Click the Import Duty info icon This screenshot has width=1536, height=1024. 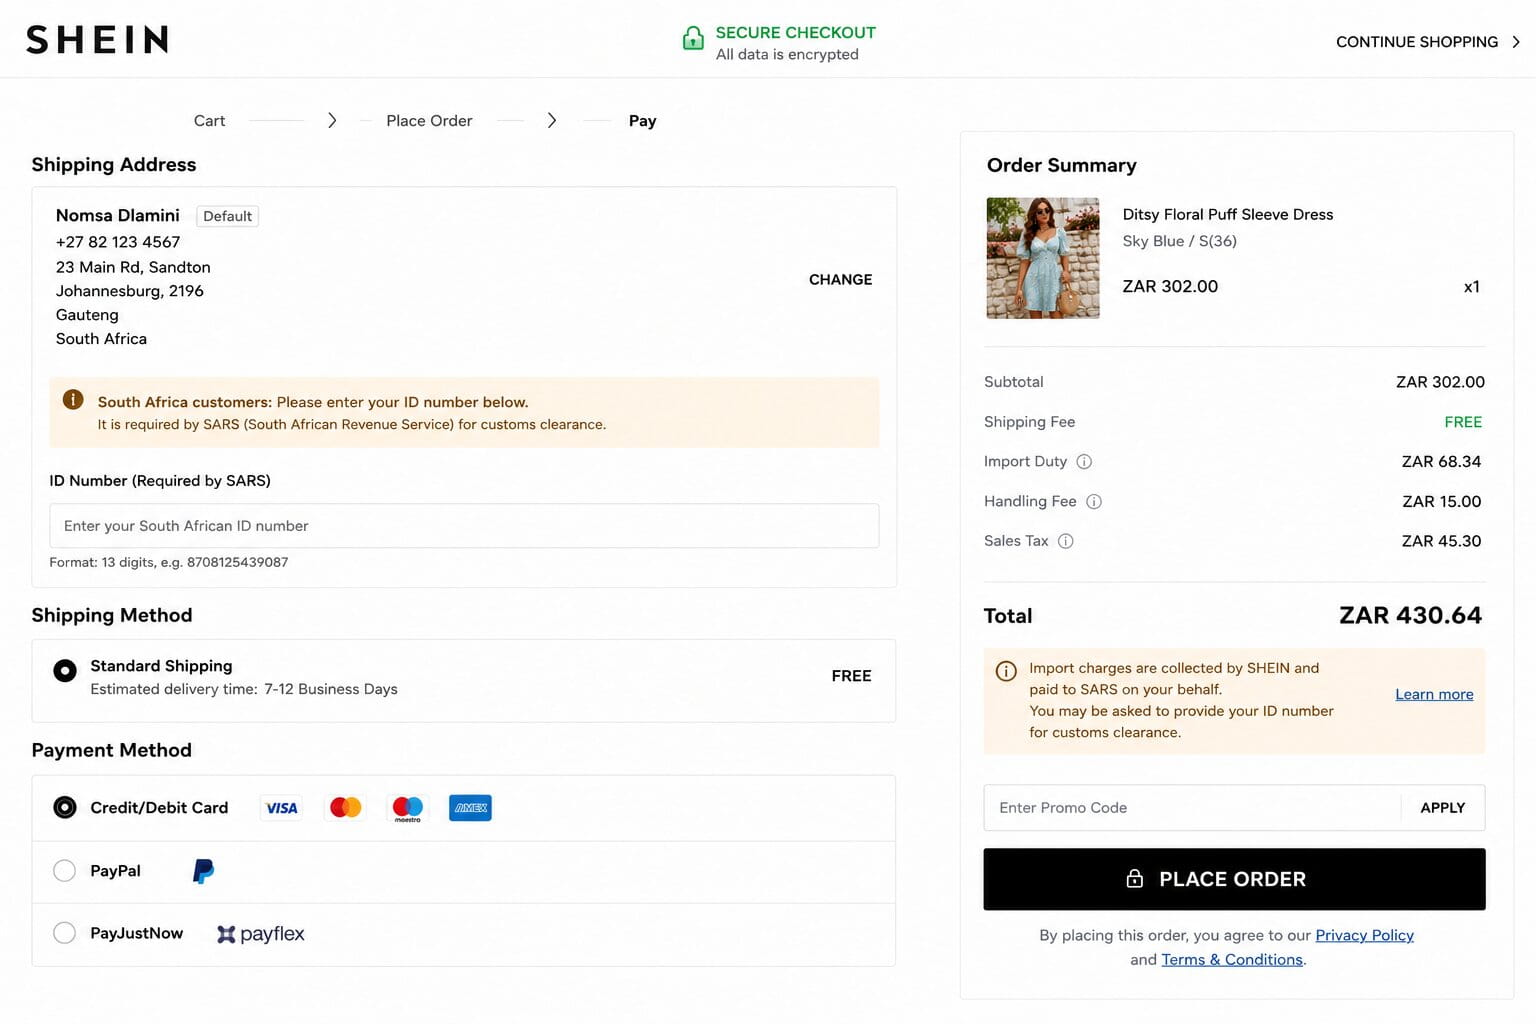tap(1084, 462)
